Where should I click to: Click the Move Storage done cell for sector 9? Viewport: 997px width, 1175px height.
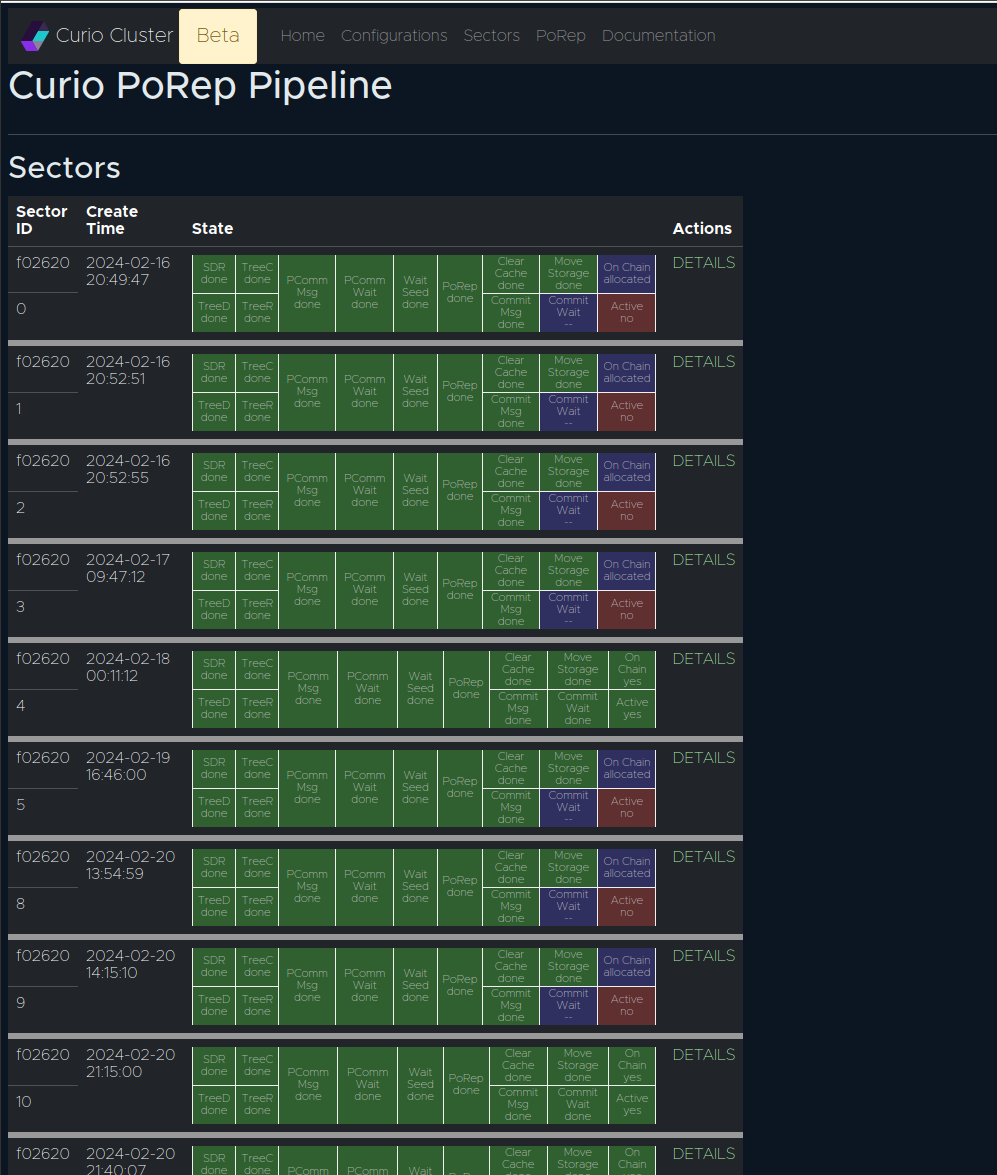click(x=568, y=967)
